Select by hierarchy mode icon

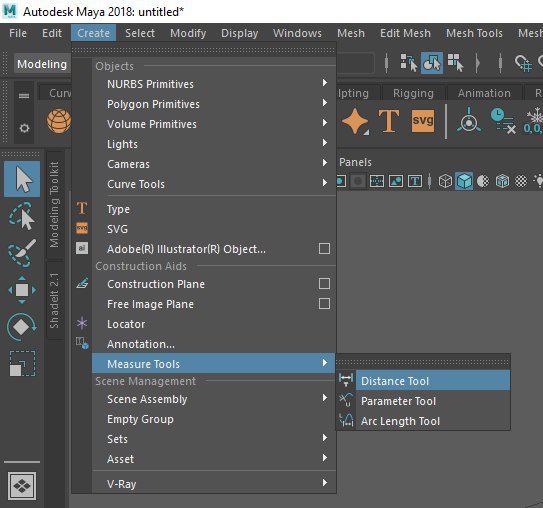pyautogui.click(x=409, y=63)
